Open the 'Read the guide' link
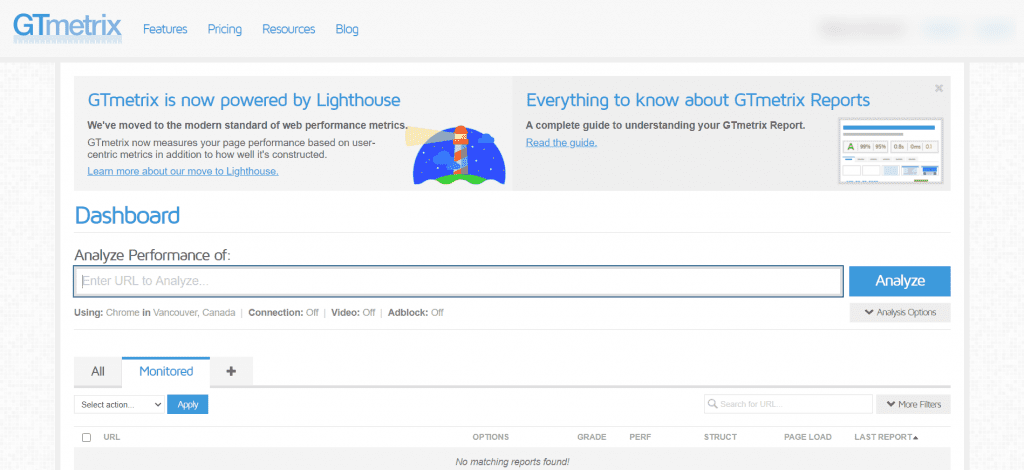The height and width of the screenshot is (470, 1024). tap(561, 142)
